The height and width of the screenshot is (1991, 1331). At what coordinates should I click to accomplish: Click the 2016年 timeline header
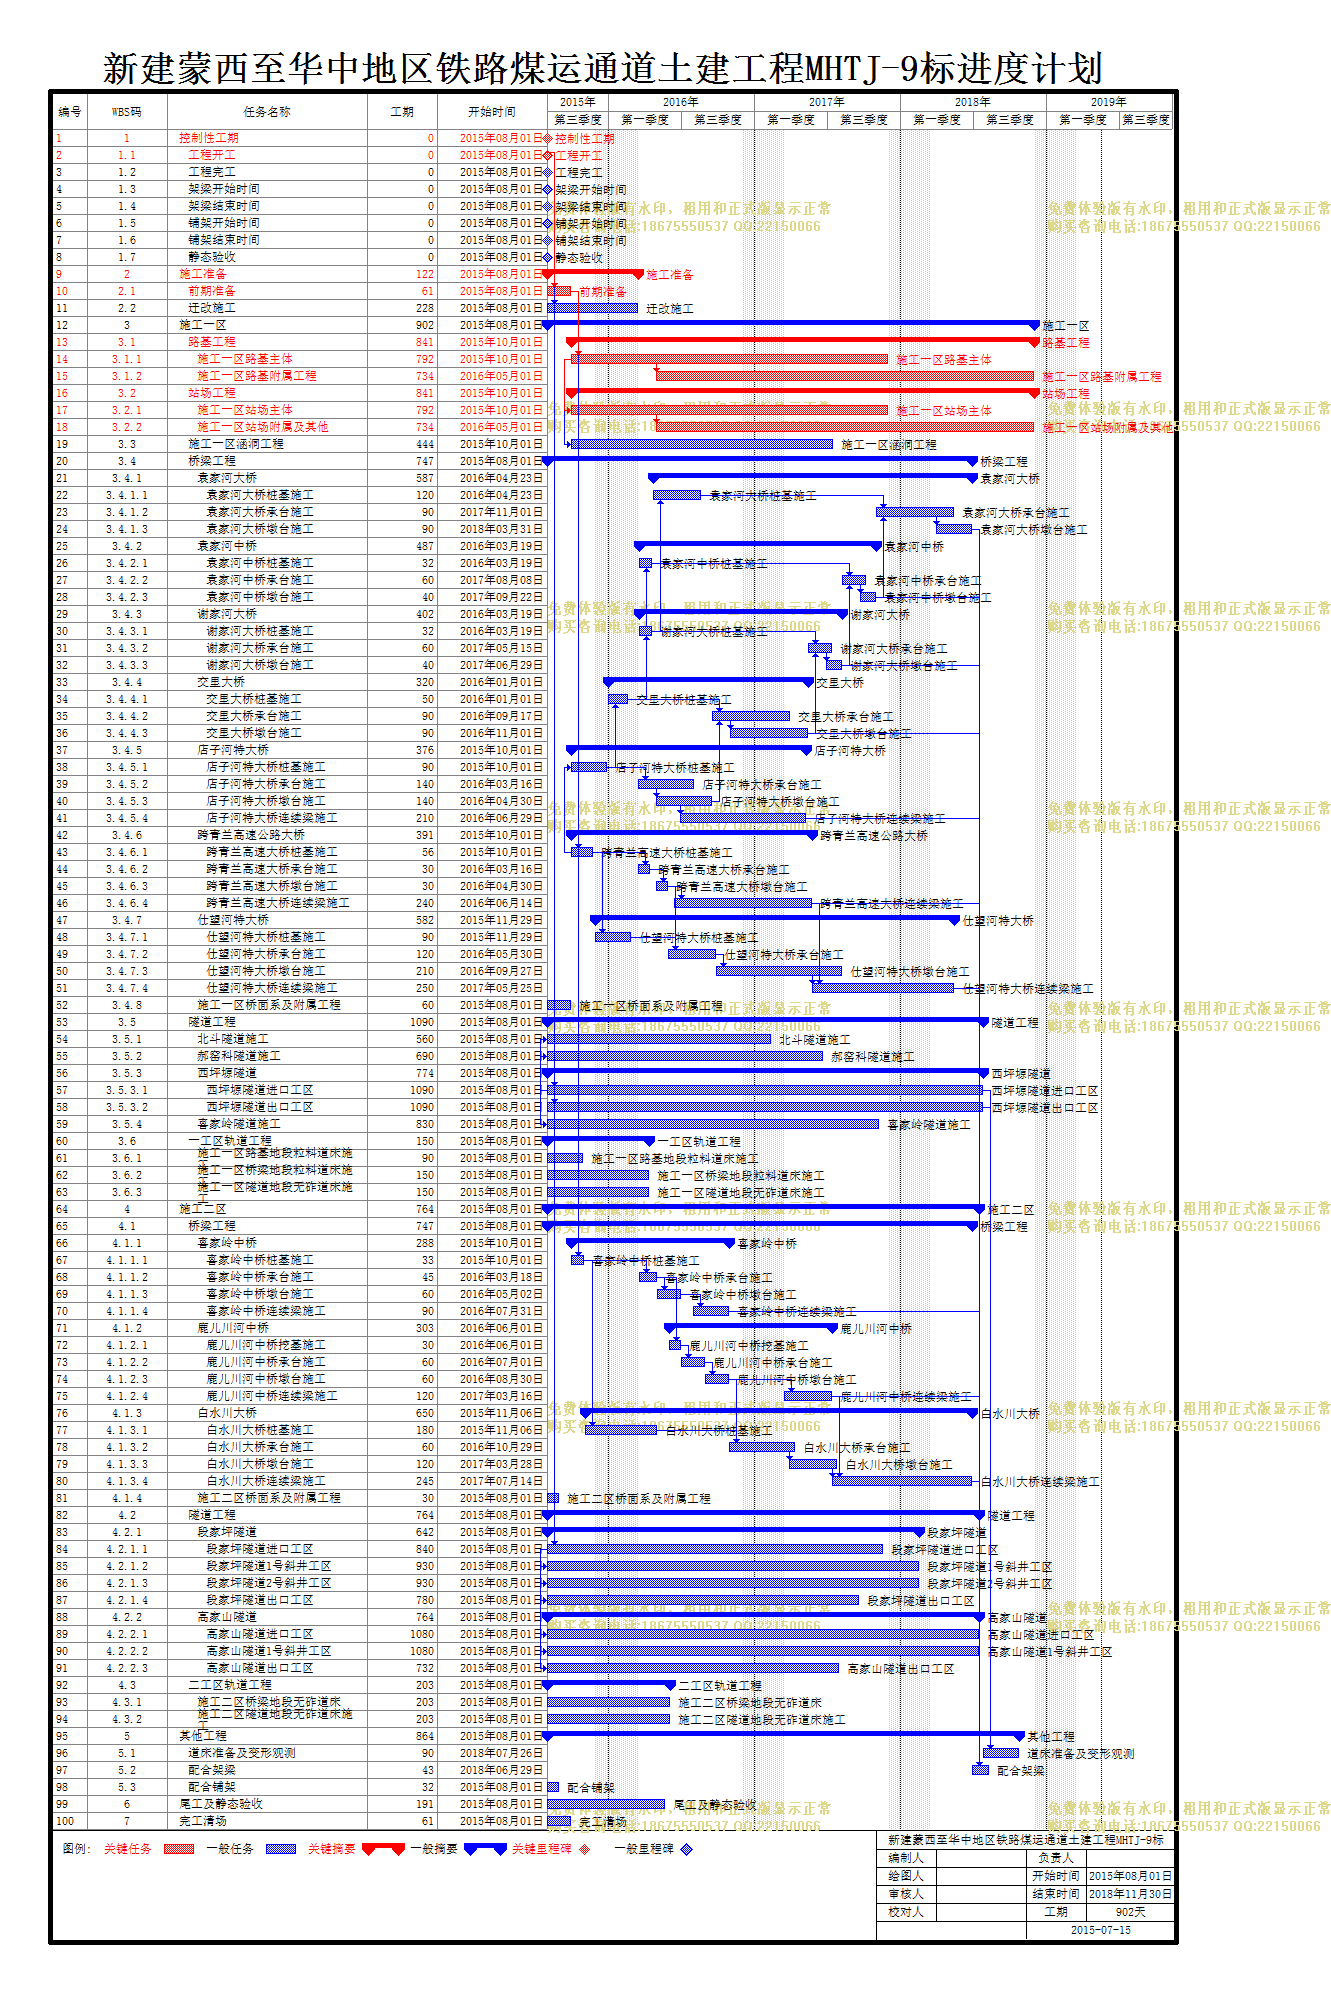(x=681, y=102)
